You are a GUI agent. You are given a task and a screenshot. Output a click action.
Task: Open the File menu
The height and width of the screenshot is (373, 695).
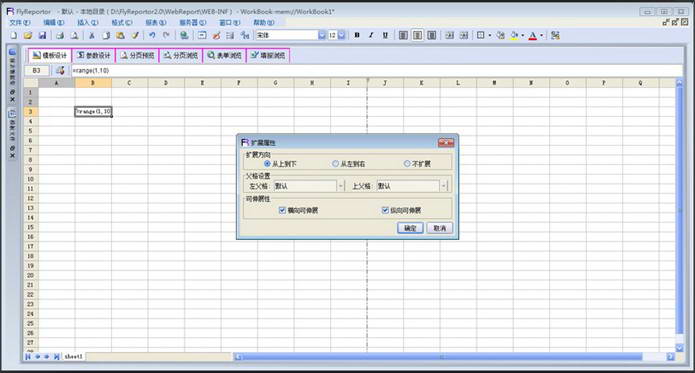click(20, 22)
